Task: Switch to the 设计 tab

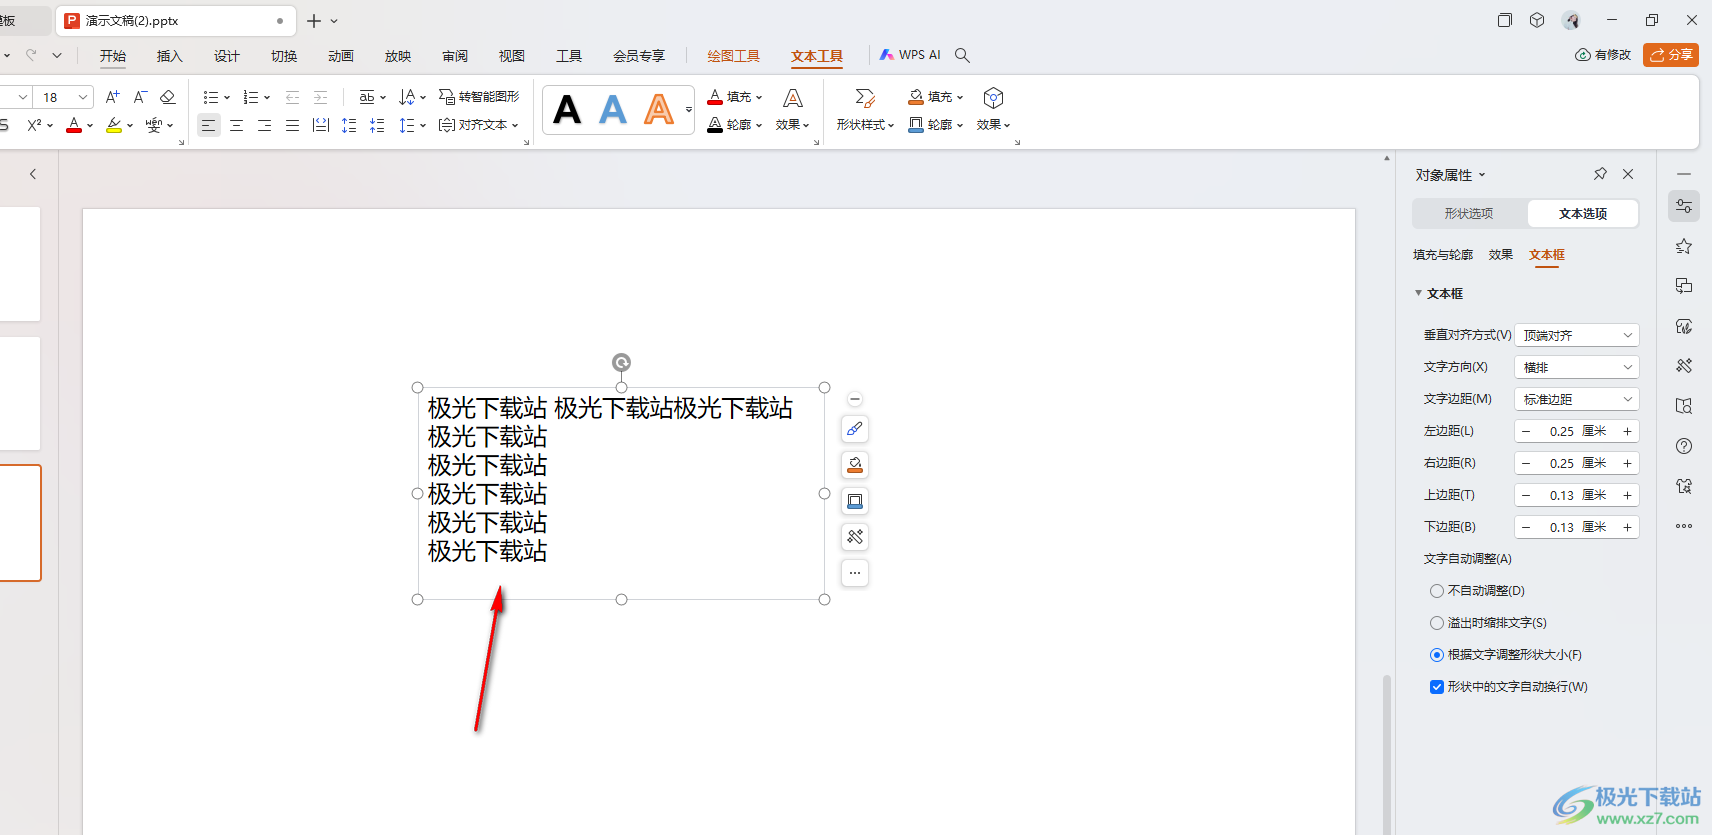Action: (227, 56)
